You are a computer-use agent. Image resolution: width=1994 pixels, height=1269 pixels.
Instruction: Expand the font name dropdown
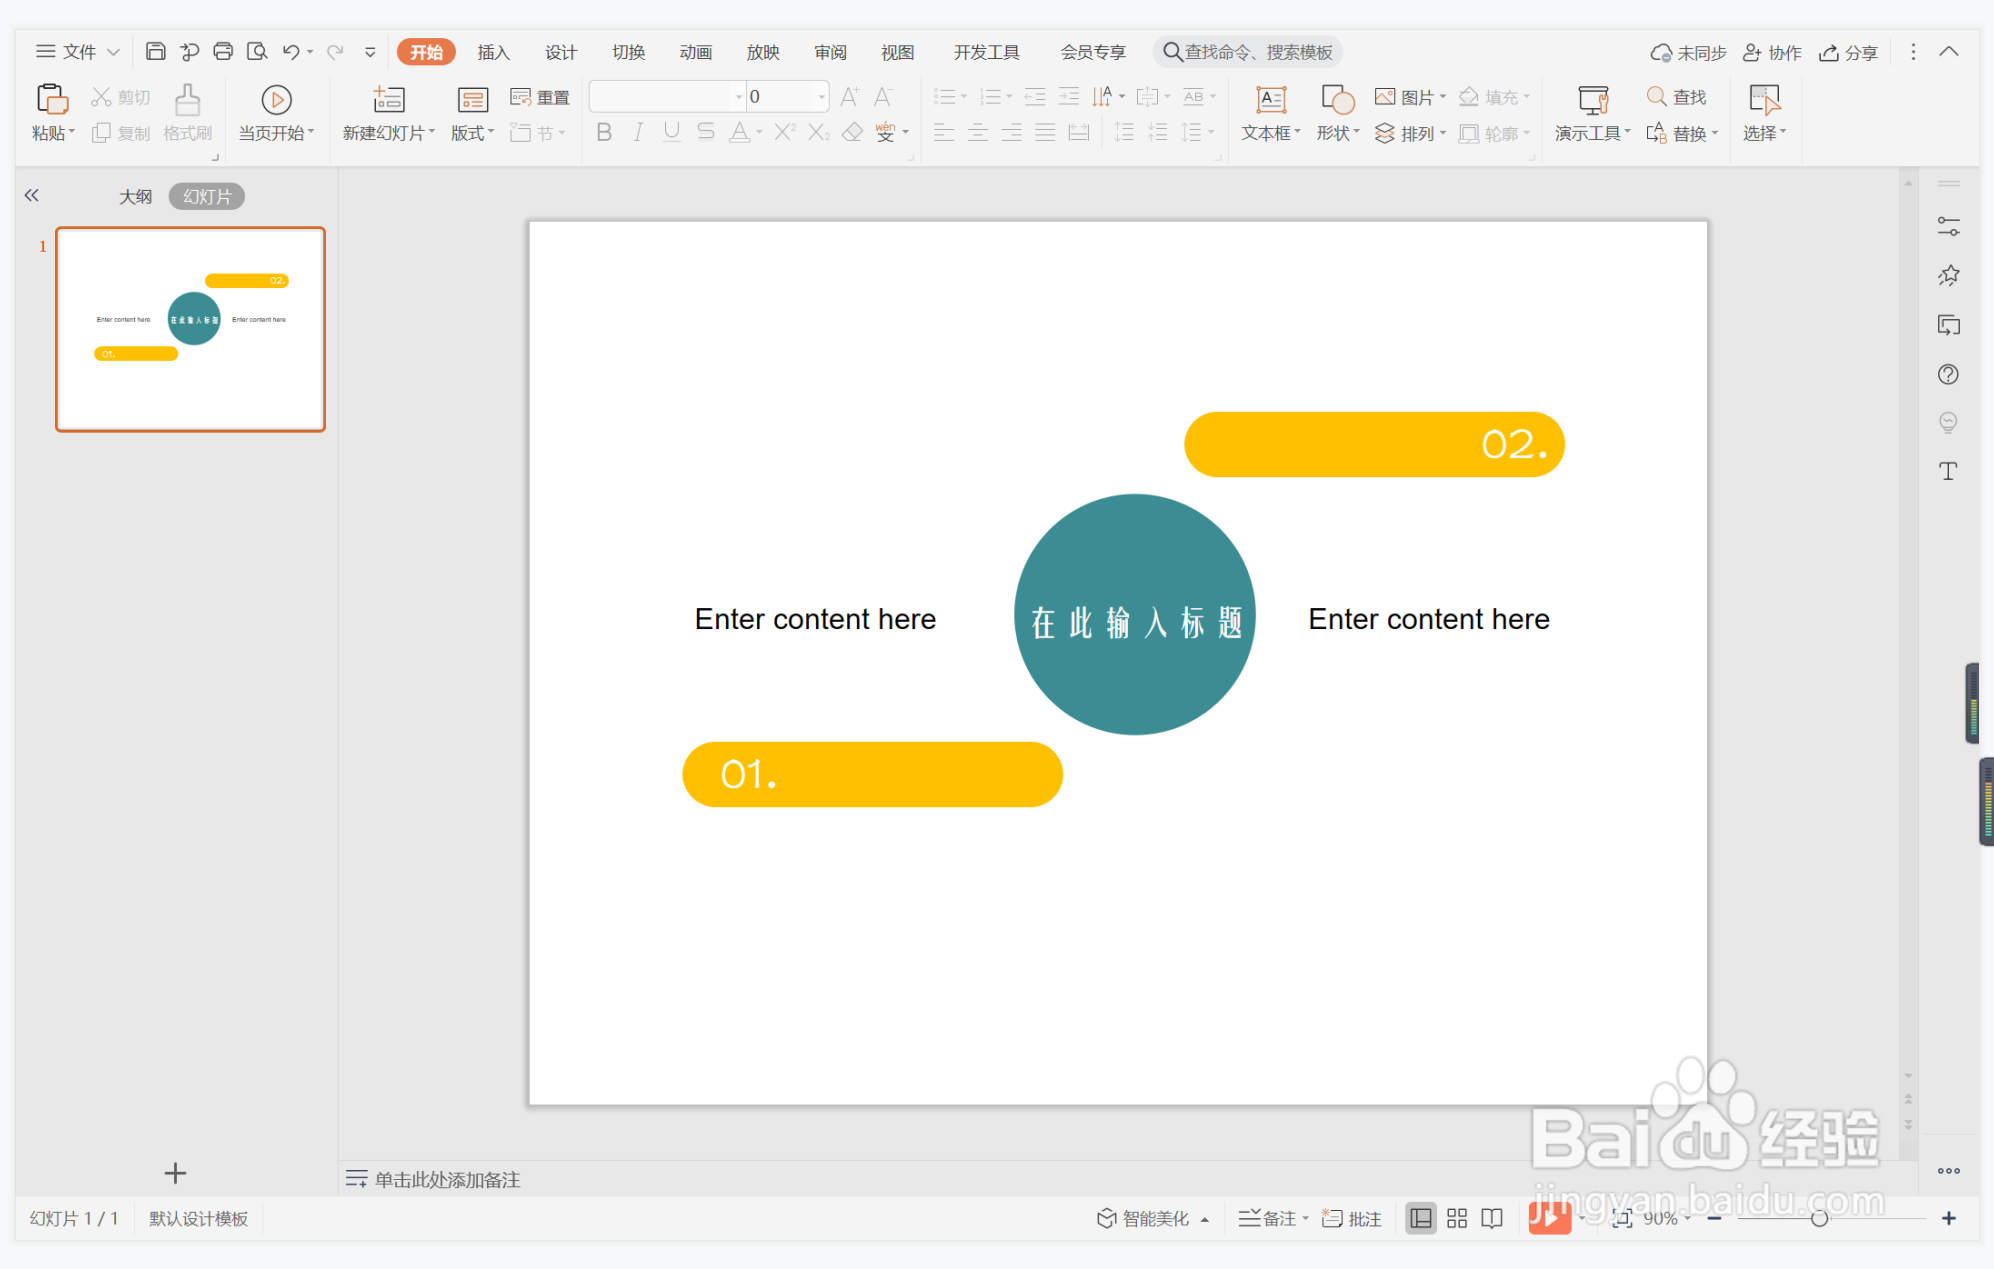[739, 97]
